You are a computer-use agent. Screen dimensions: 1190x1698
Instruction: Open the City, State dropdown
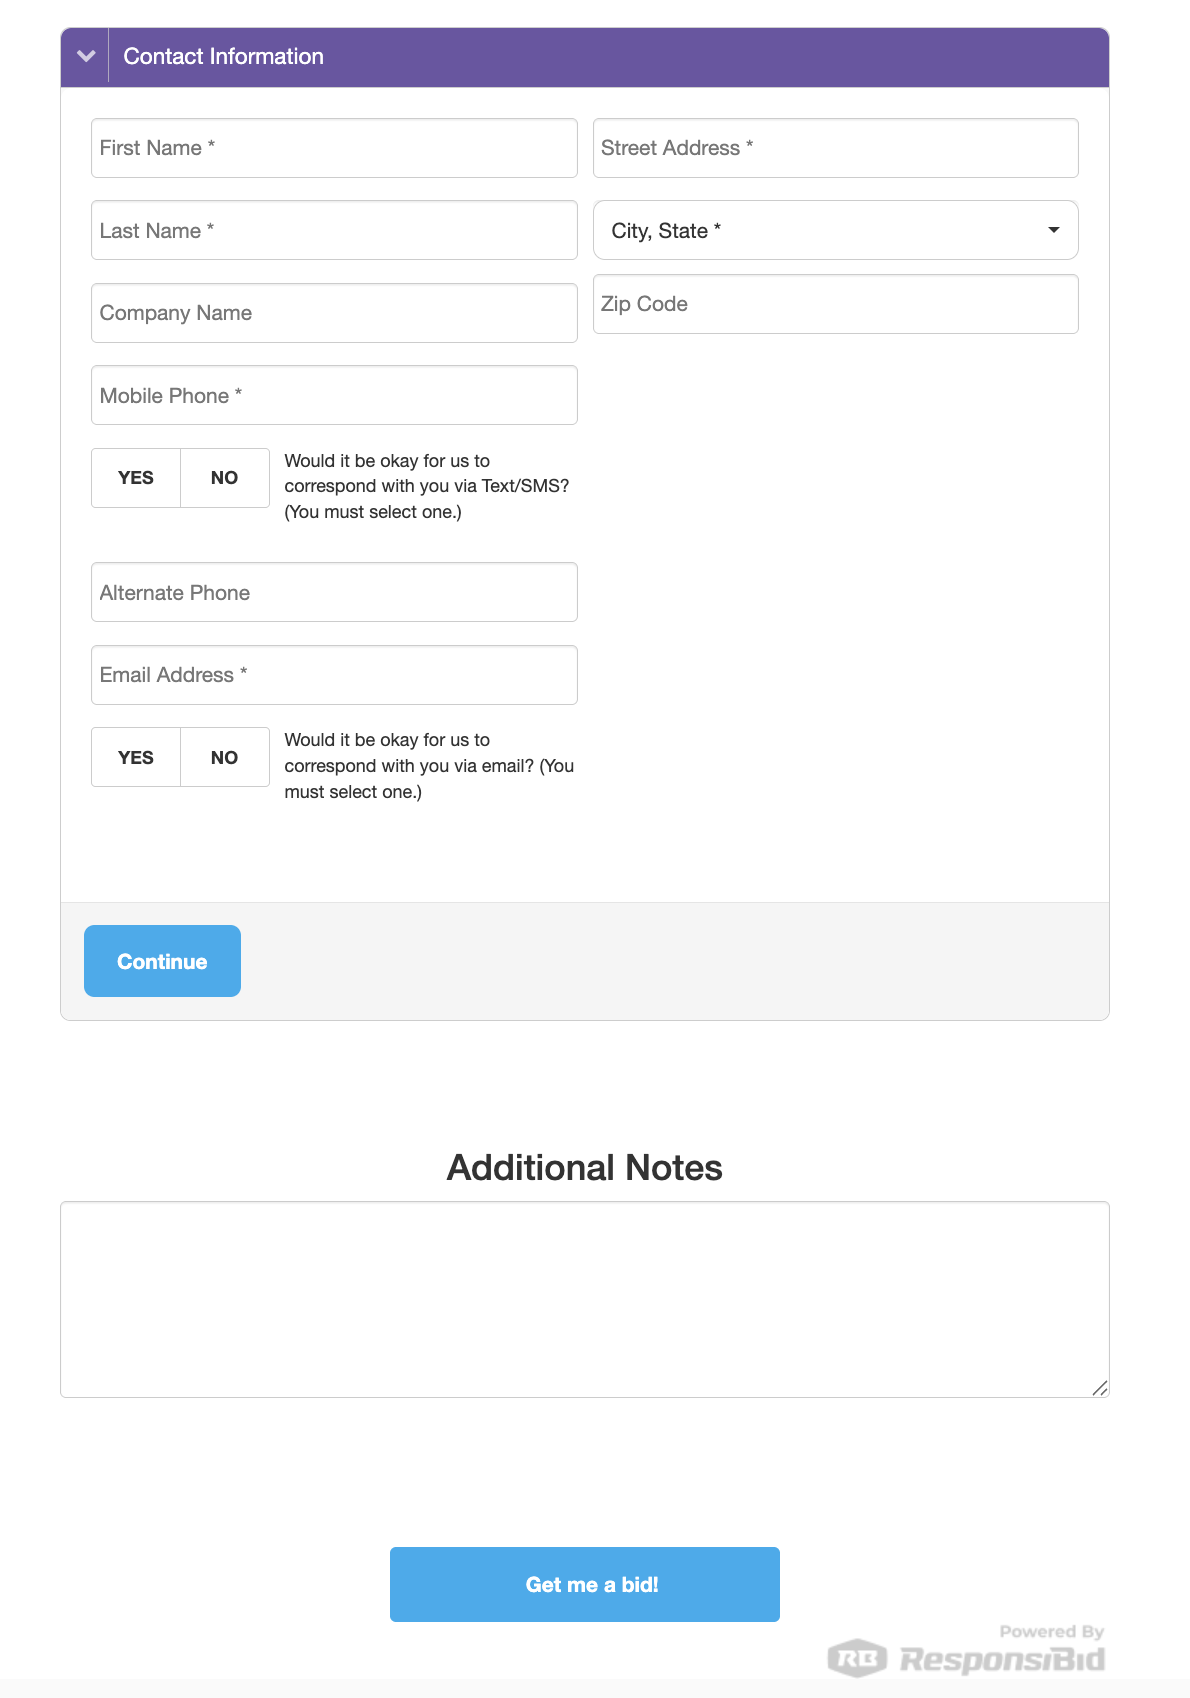(835, 230)
